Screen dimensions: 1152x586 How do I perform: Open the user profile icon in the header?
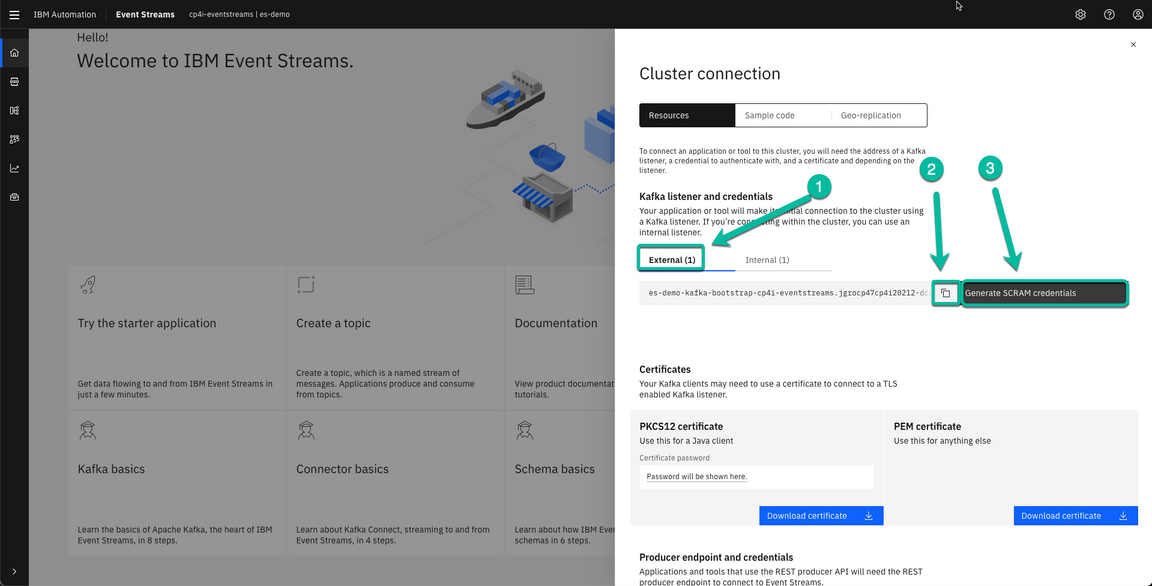point(1138,14)
